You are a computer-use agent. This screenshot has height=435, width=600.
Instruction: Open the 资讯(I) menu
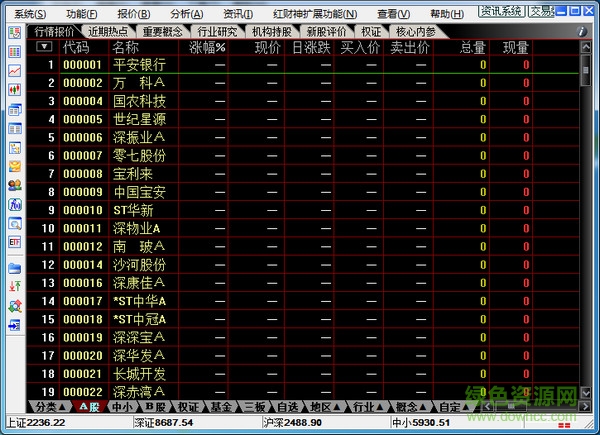click(238, 14)
